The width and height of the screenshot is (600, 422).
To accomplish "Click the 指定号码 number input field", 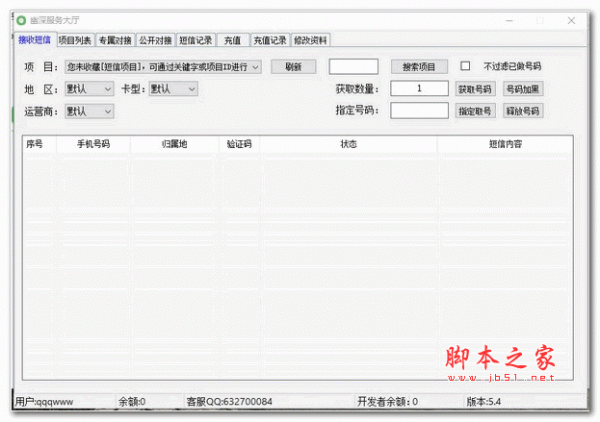I will click(x=419, y=111).
